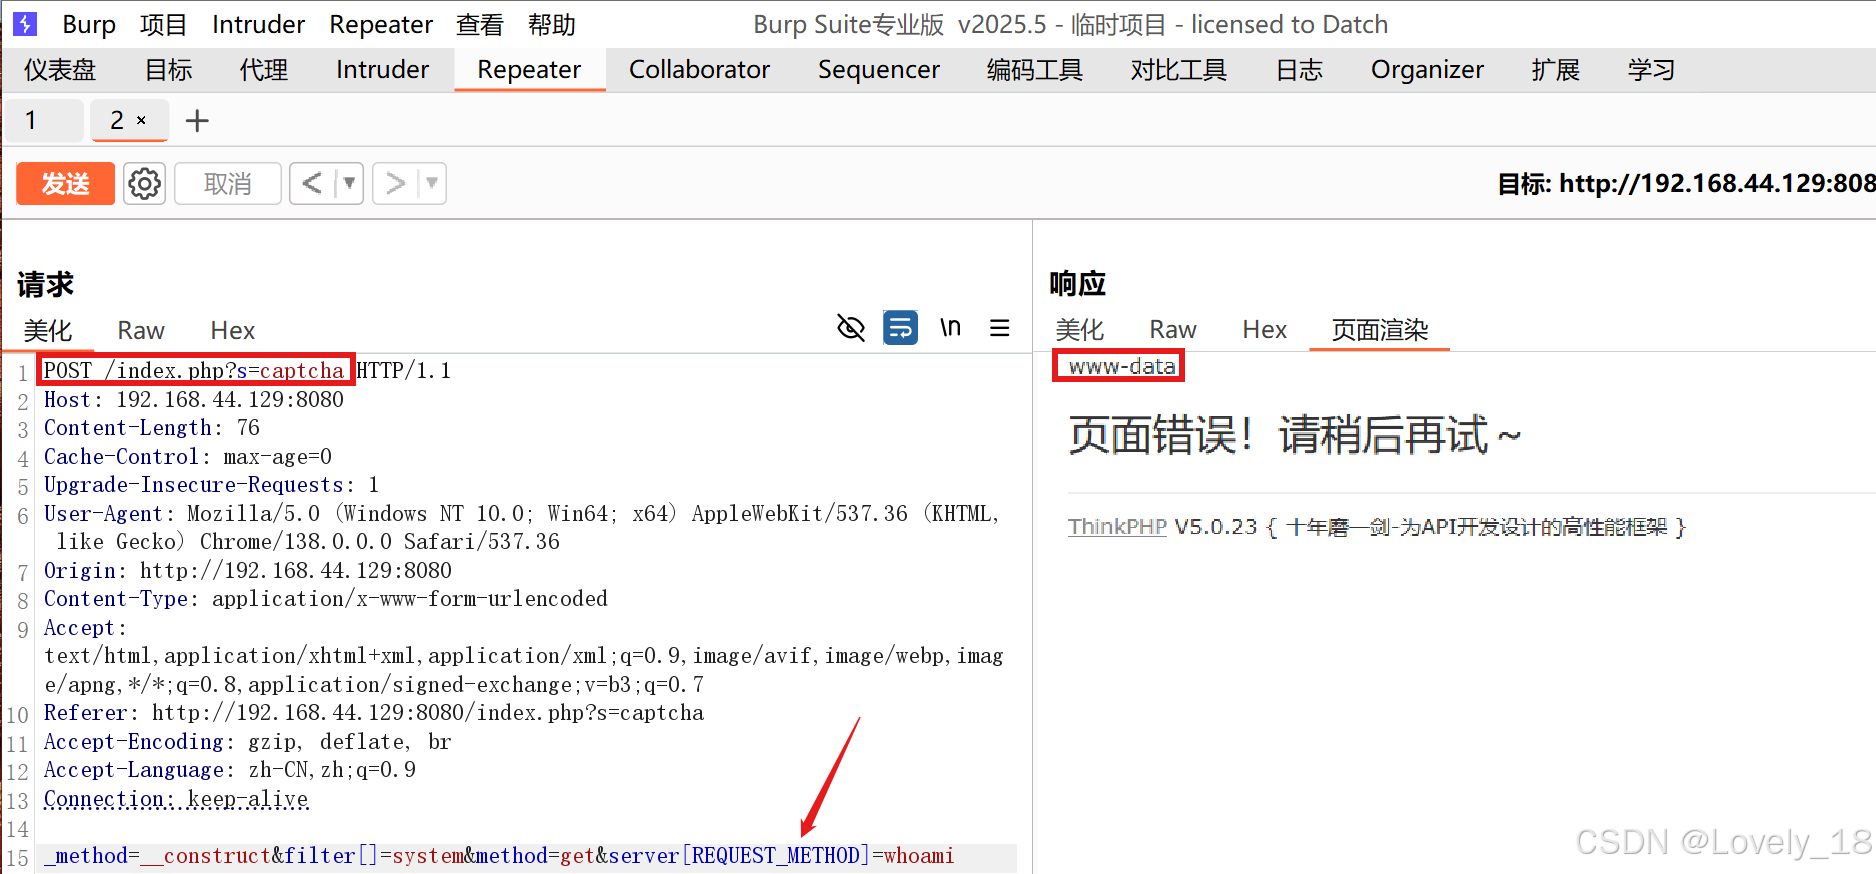The image size is (1876, 874).
Task: Click the Connection: keep-alive header
Action: click(x=176, y=799)
